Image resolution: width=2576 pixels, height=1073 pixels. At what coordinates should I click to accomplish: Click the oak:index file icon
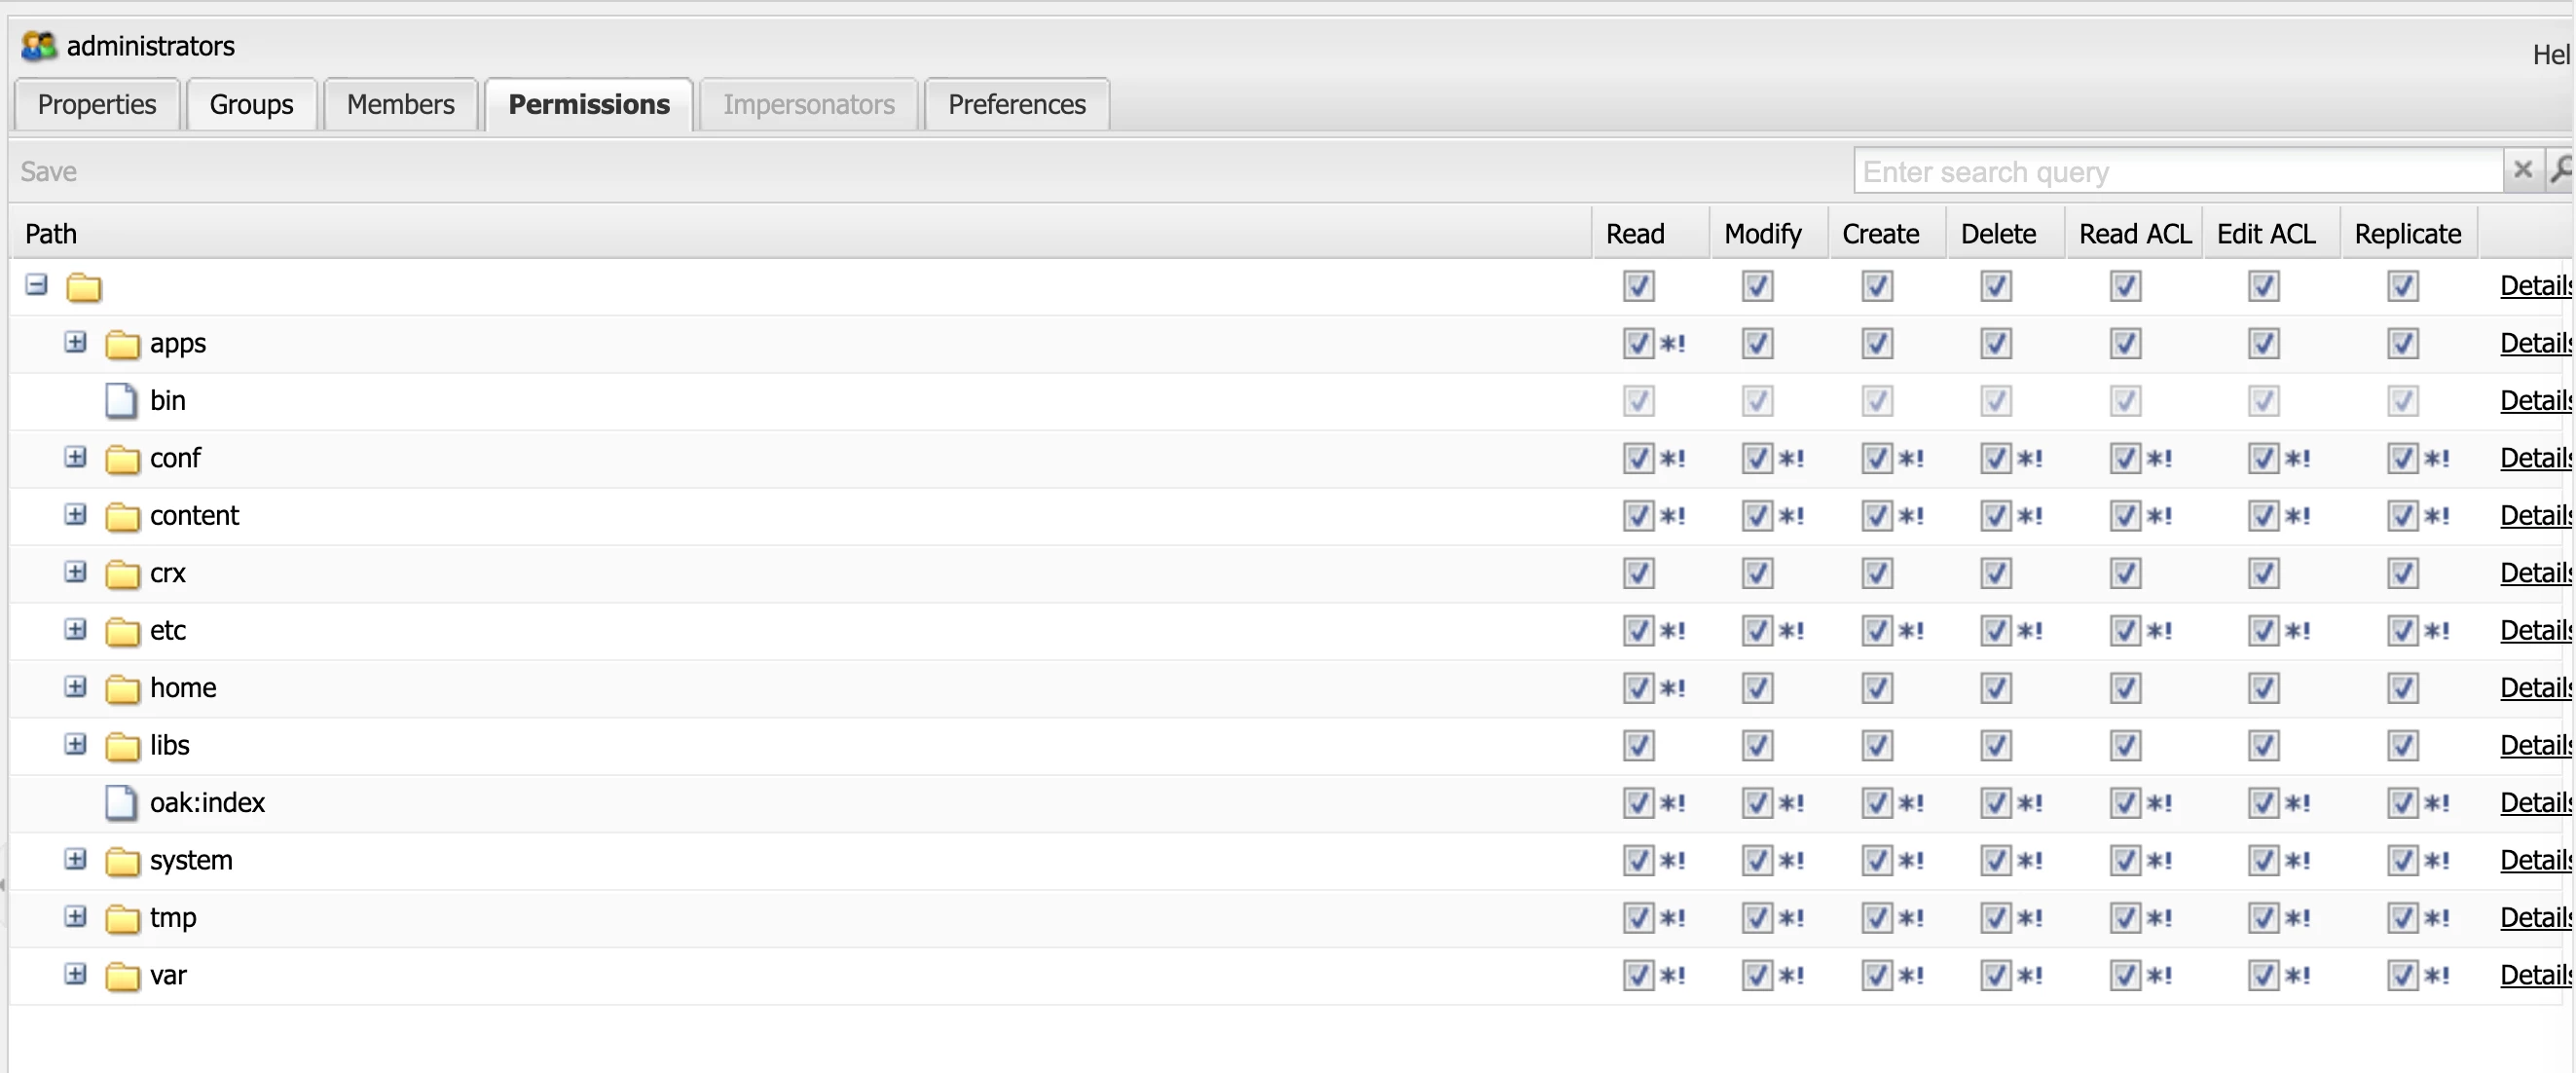click(121, 803)
